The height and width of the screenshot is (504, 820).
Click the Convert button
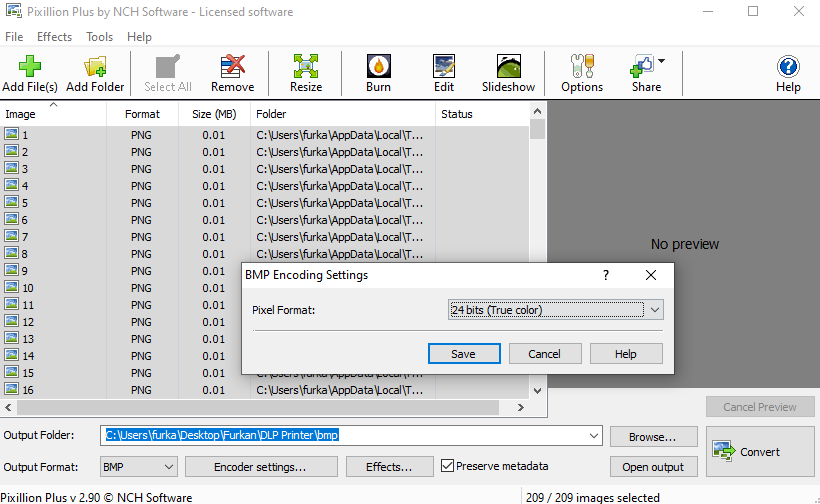(x=760, y=452)
